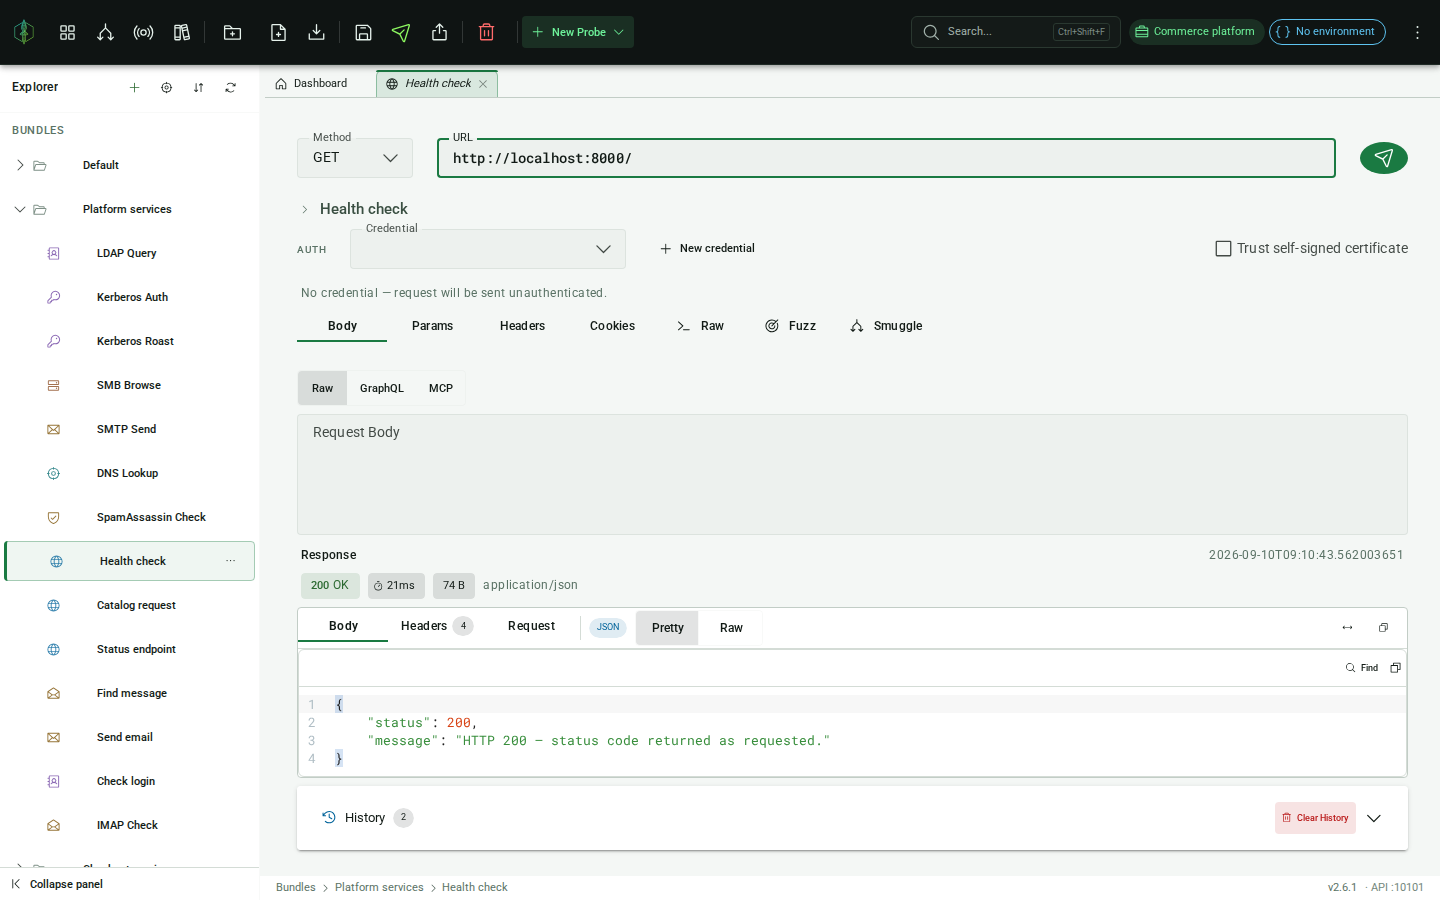Switch response view to Raw
Image resolution: width=1440 pixels, height=900 pixels.
731,628
